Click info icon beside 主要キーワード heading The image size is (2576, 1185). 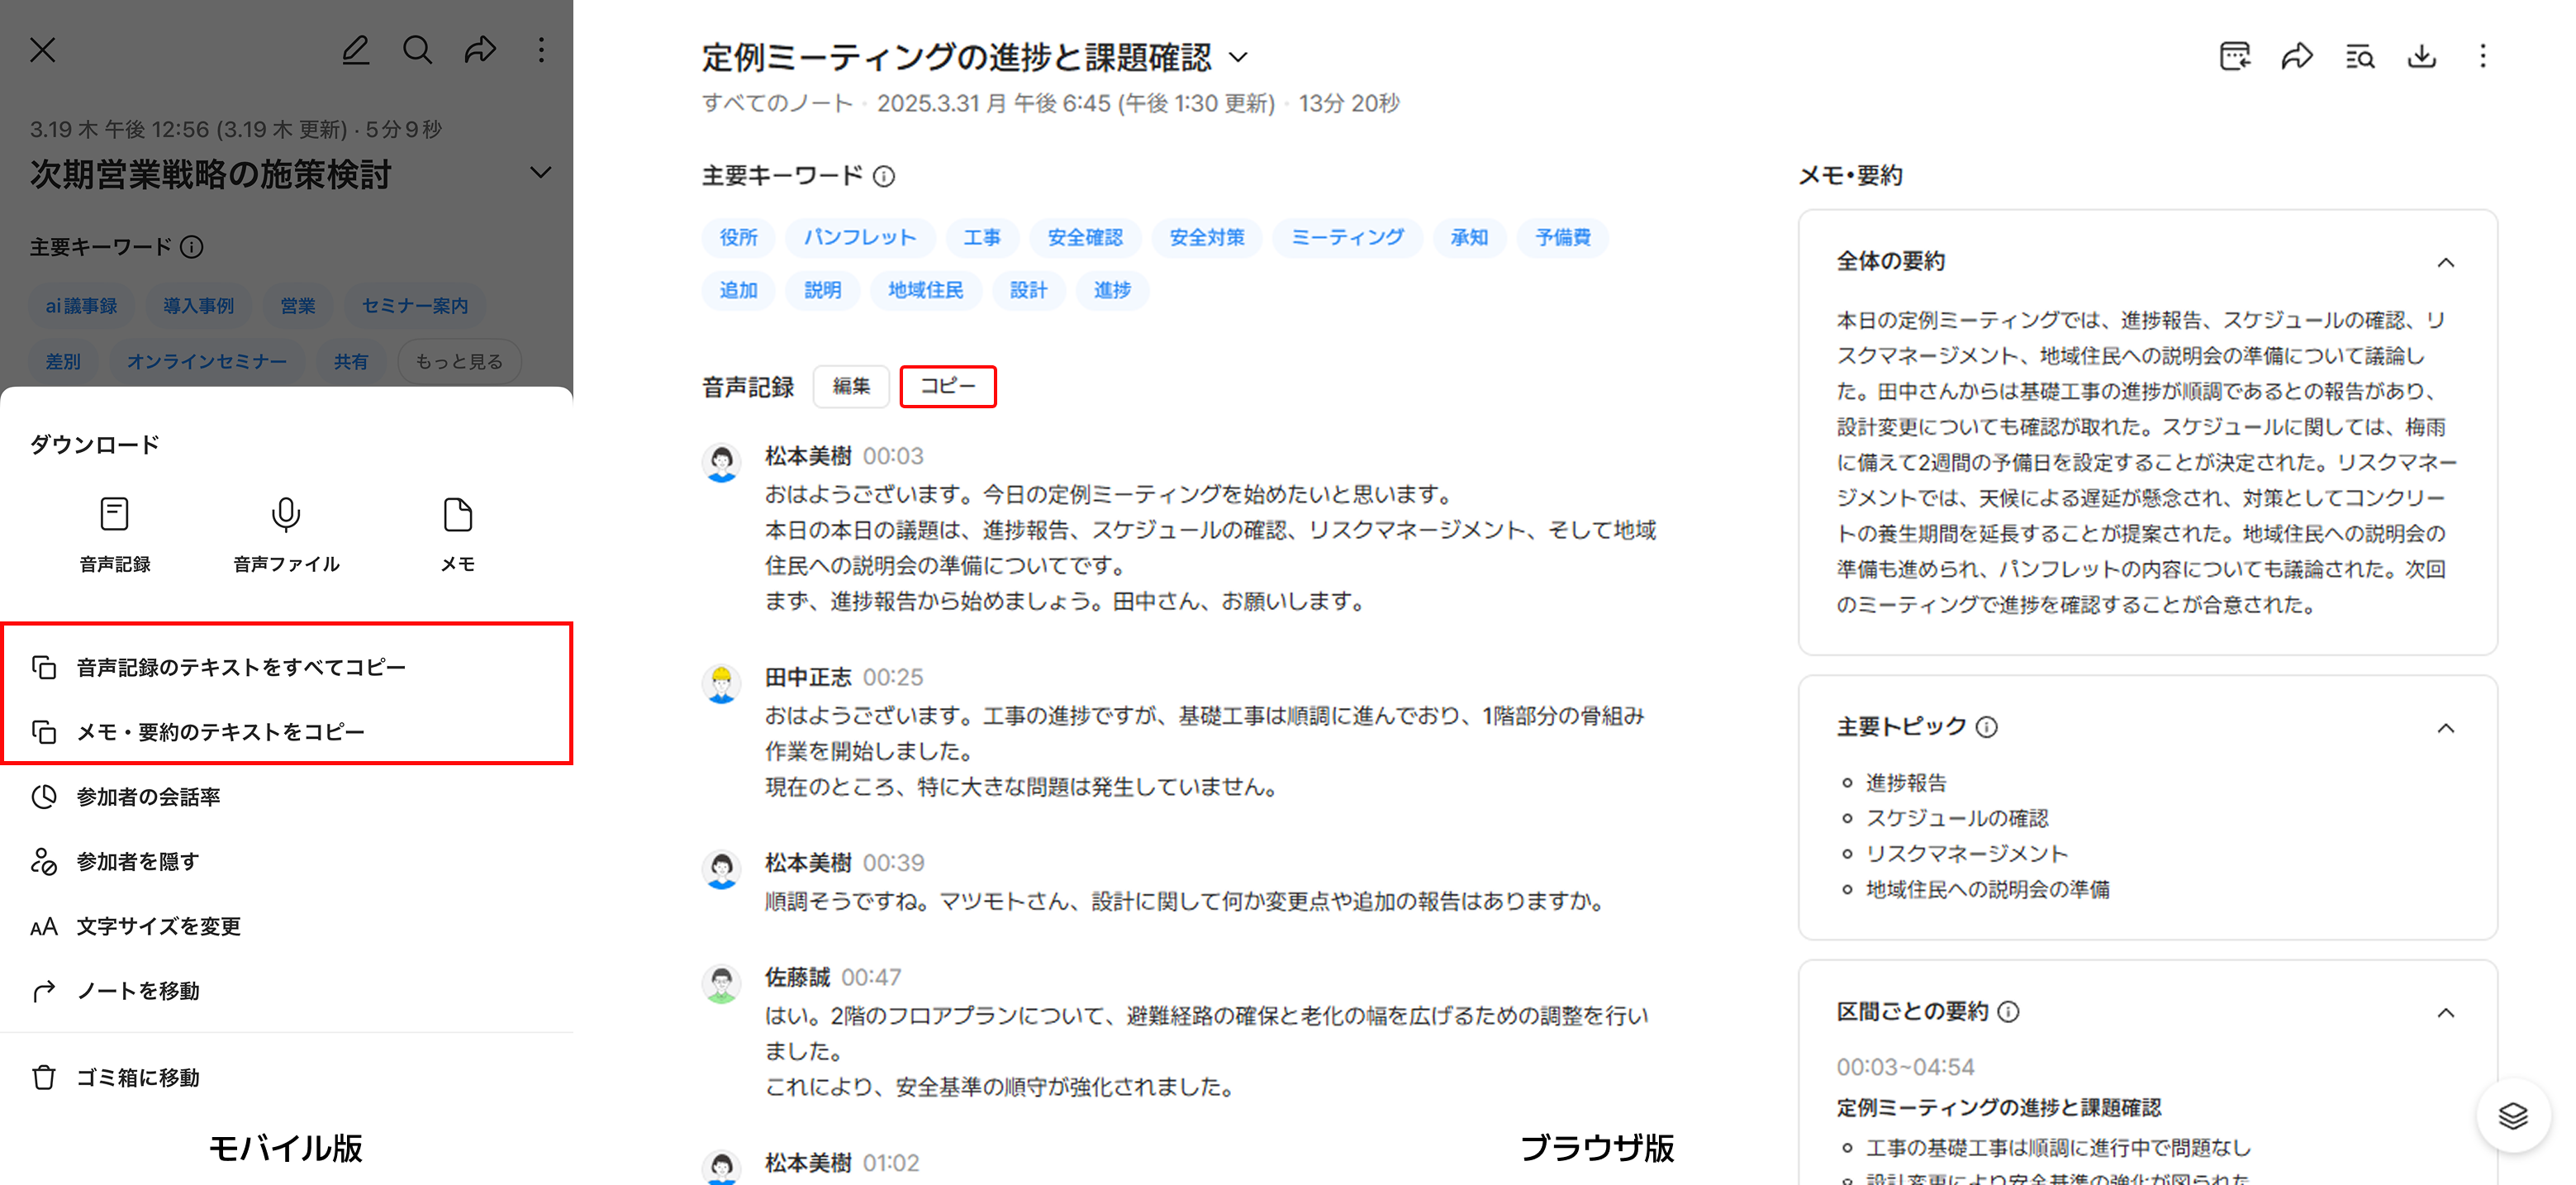click(884, 177)
